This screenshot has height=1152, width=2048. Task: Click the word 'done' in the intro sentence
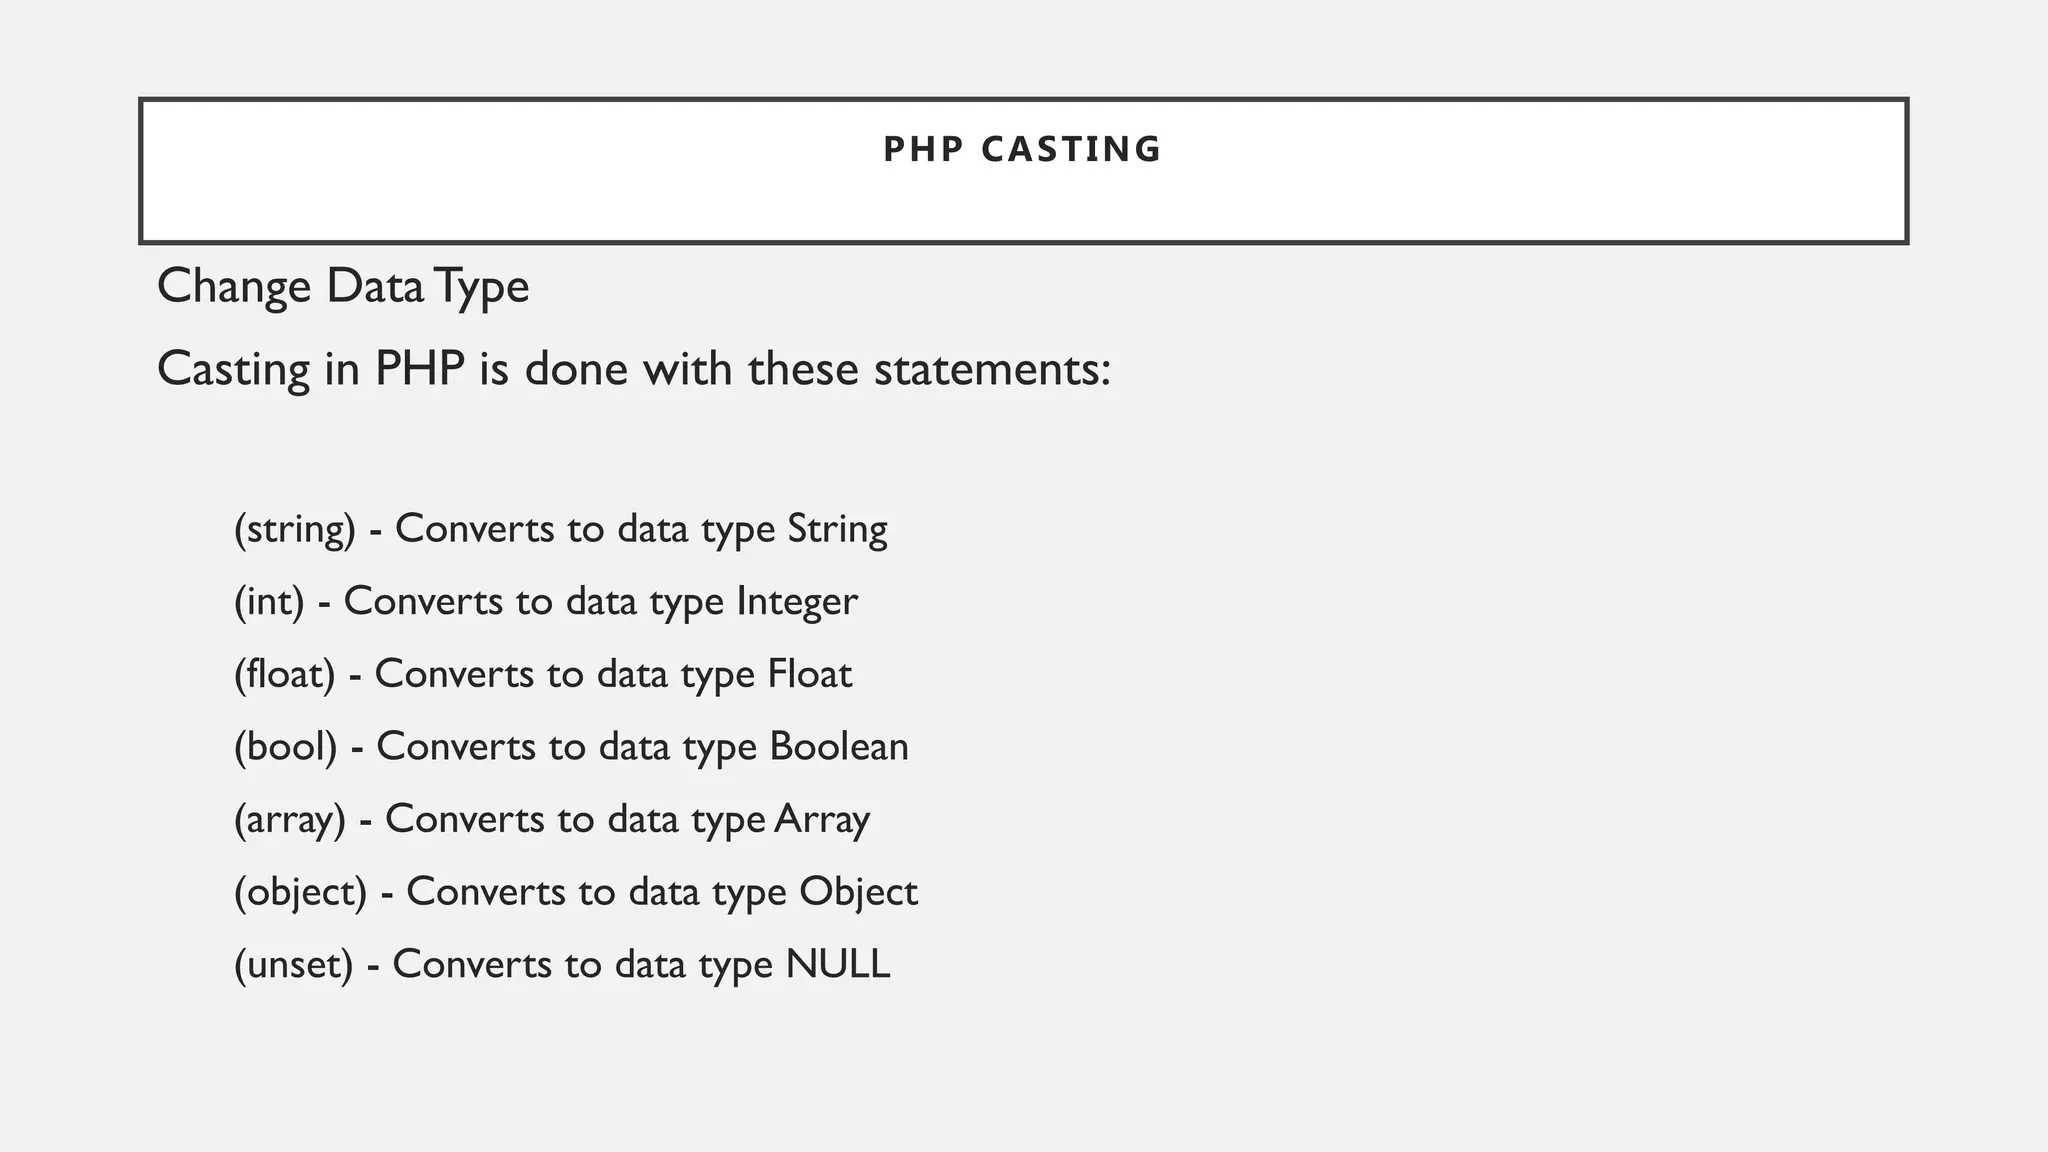tap(575, 369)
